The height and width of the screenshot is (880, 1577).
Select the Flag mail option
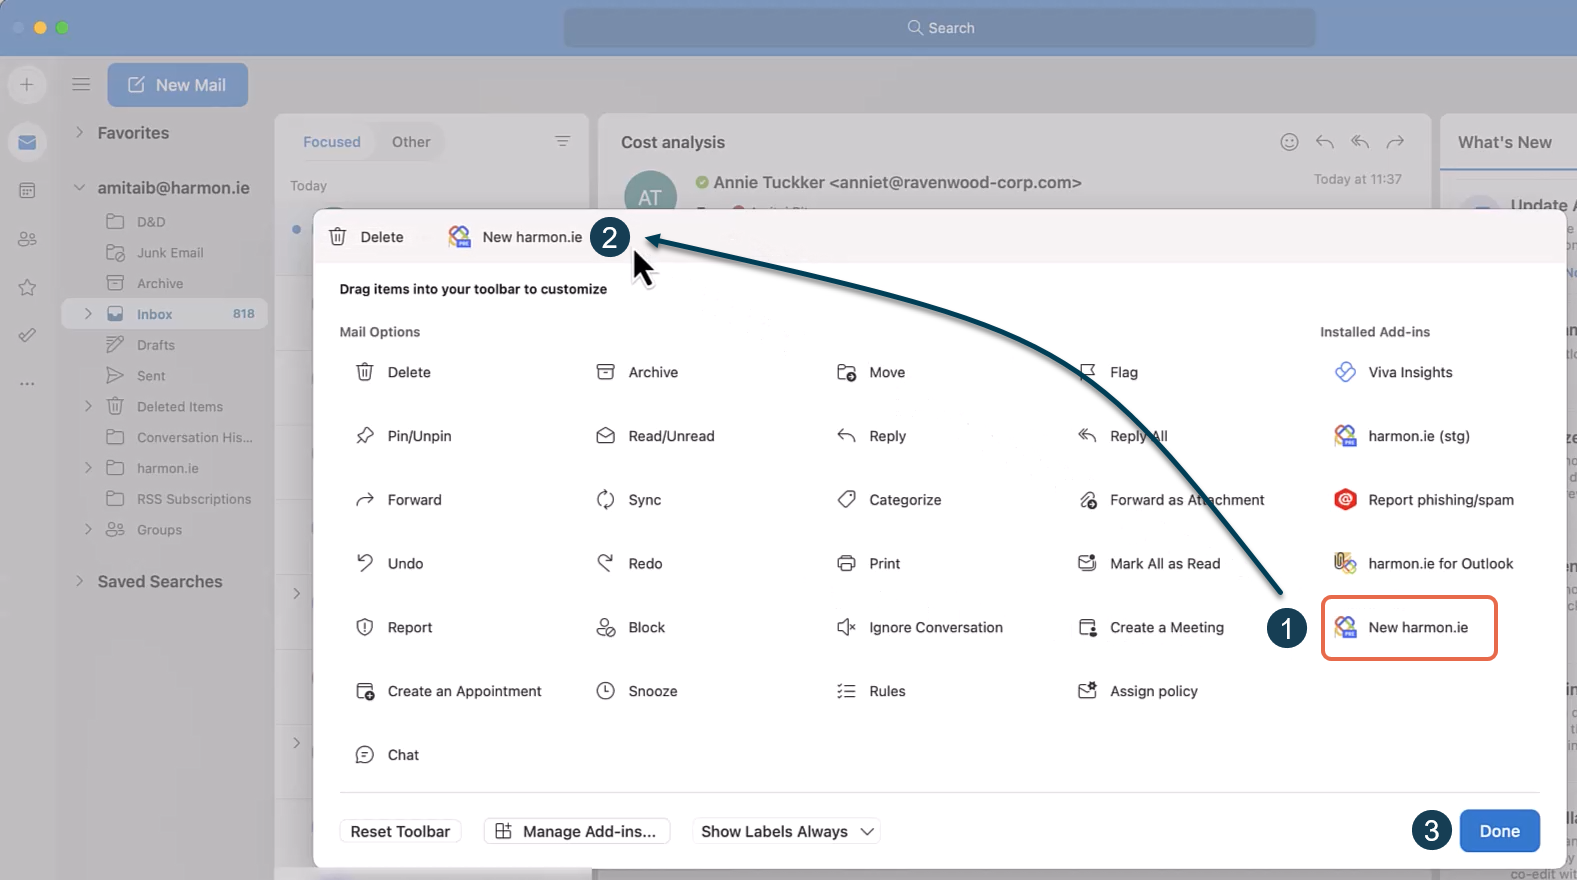1108,372
